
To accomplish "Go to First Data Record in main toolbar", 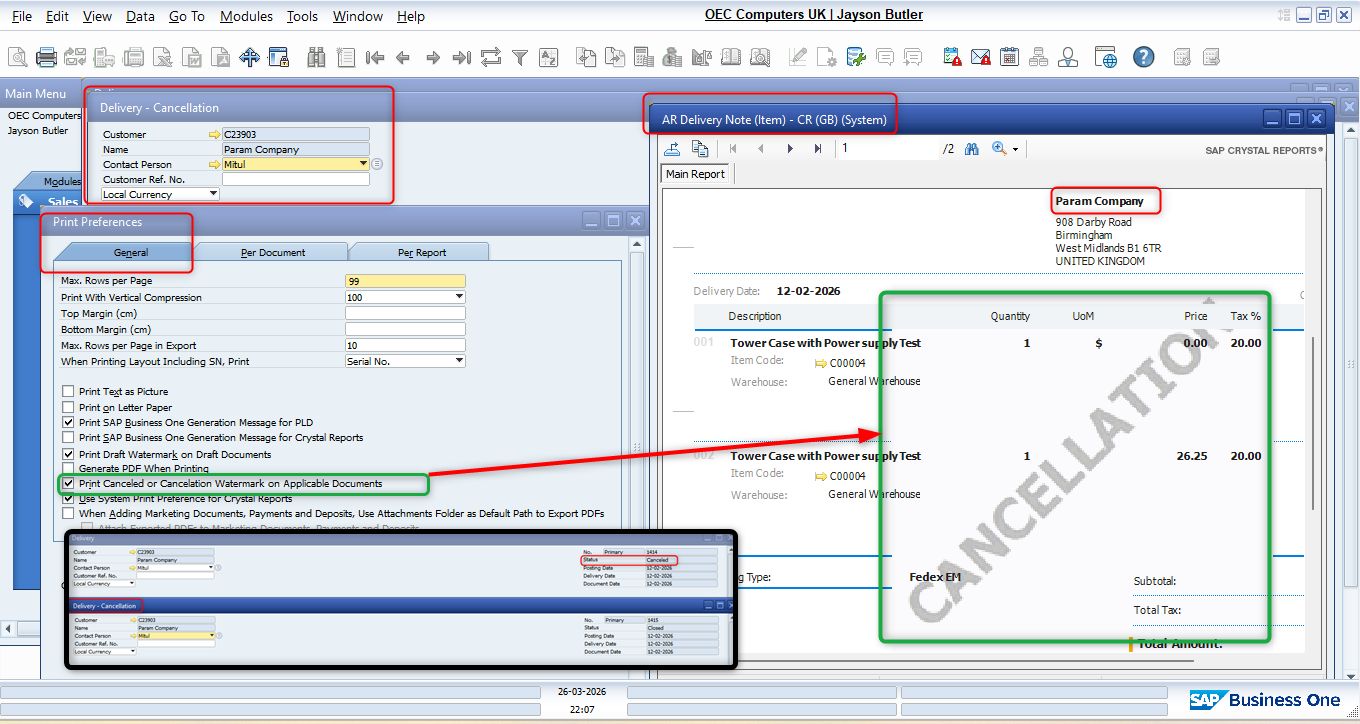I will pyautogui.click(x=375, y=57).
